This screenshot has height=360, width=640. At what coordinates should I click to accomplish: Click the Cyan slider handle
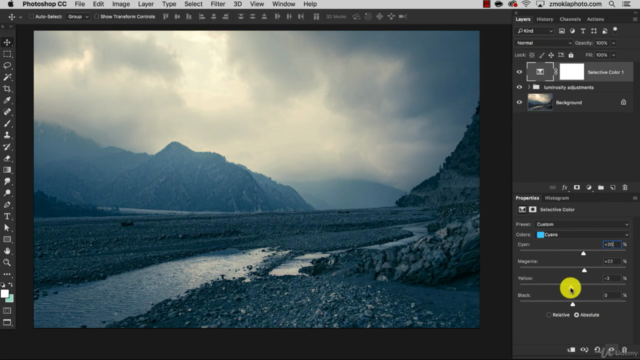tap(583, 253)
